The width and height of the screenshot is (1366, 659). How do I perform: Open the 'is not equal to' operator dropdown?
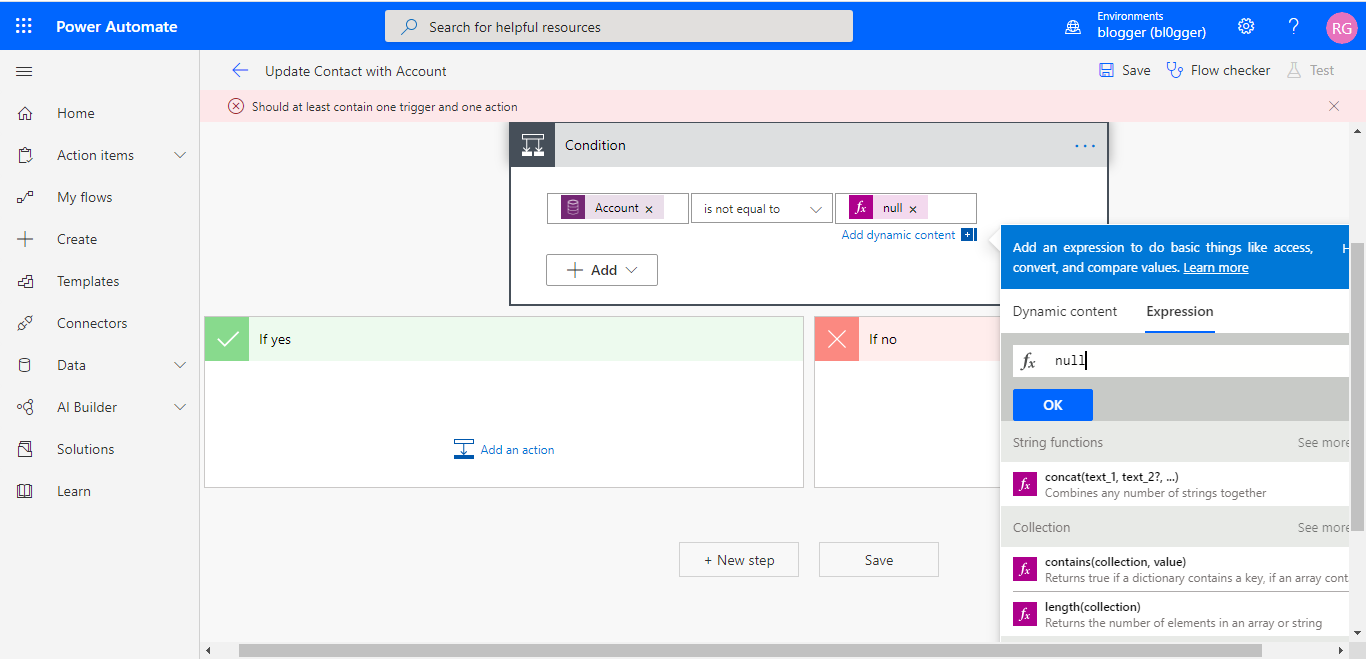click(761, 207)
